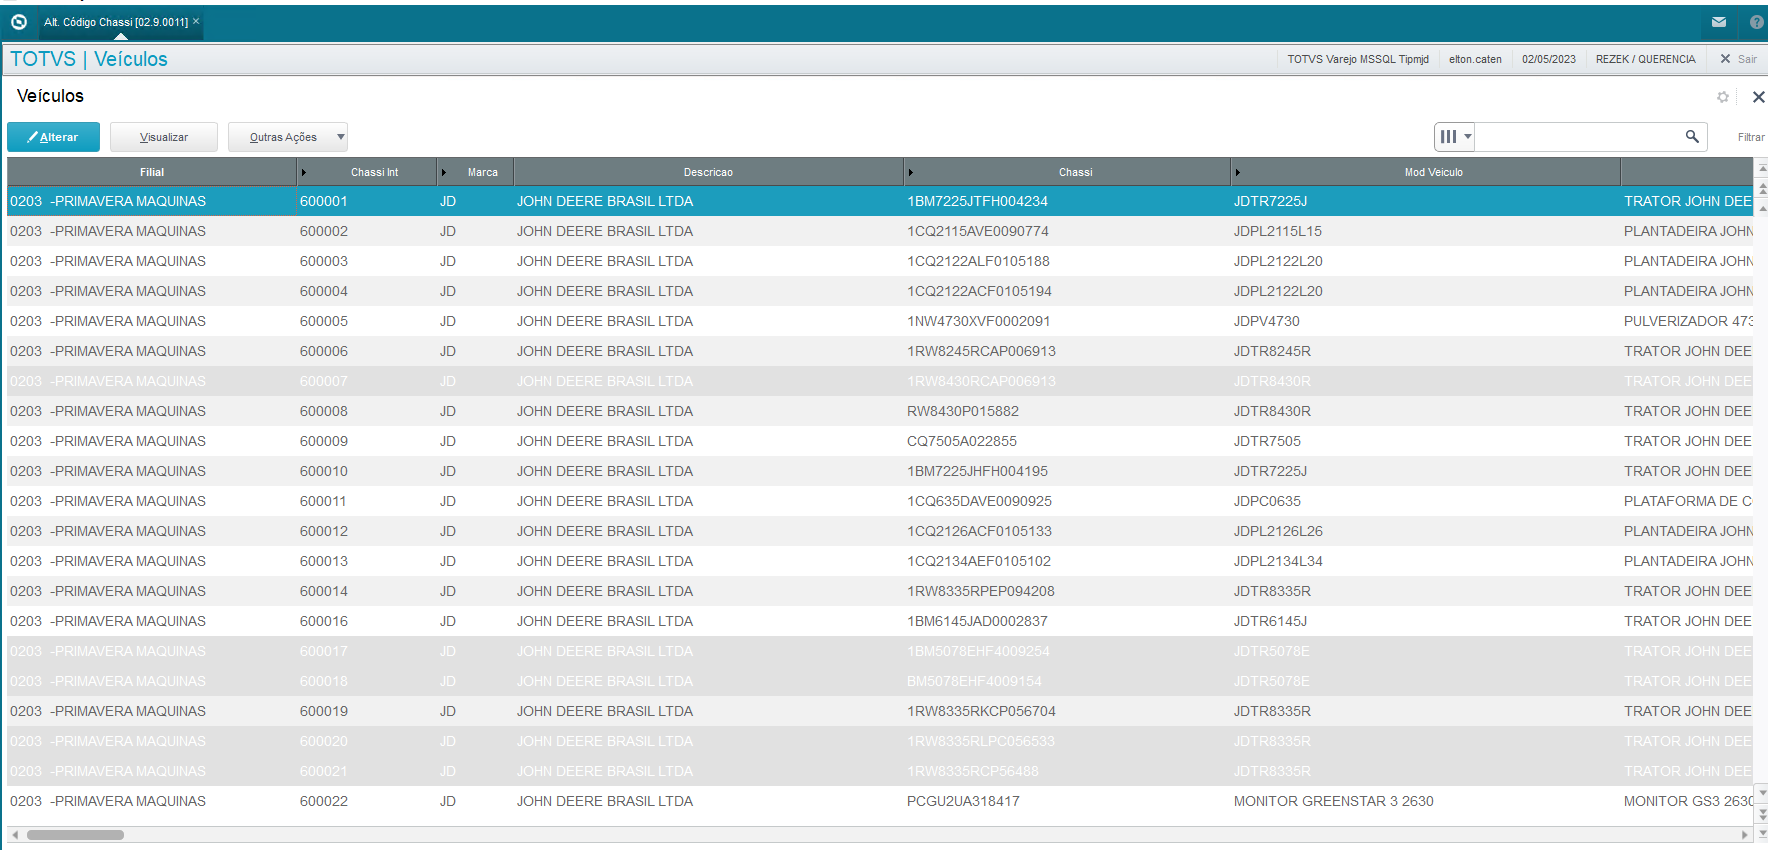Open the Outras Ações dropdown
The width and height of the screenshot is (1768, 850).
(288, 137)
